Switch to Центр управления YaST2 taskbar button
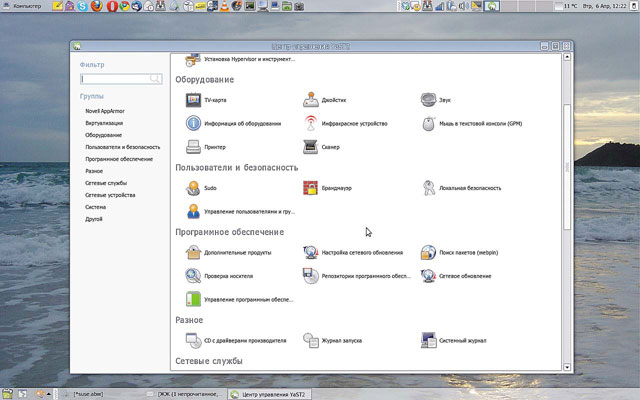Image resolution: width=640 pixels, height=400 pixels. click(268, 394)
